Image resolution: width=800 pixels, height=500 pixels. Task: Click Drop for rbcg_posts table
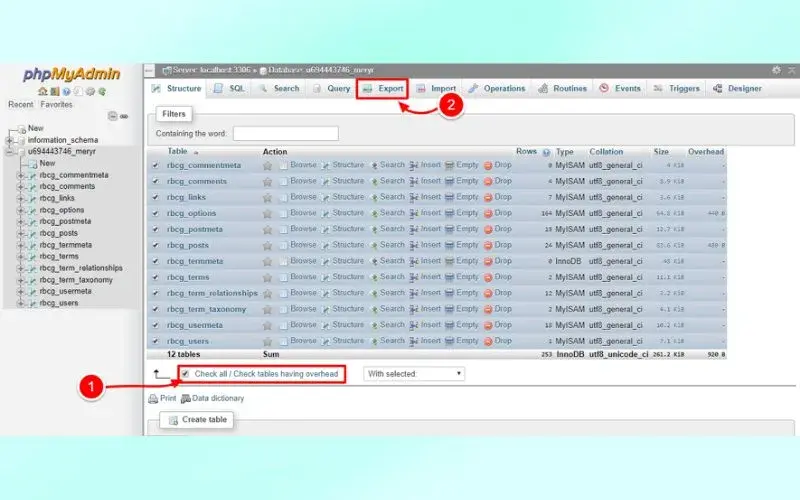(497, 245)
